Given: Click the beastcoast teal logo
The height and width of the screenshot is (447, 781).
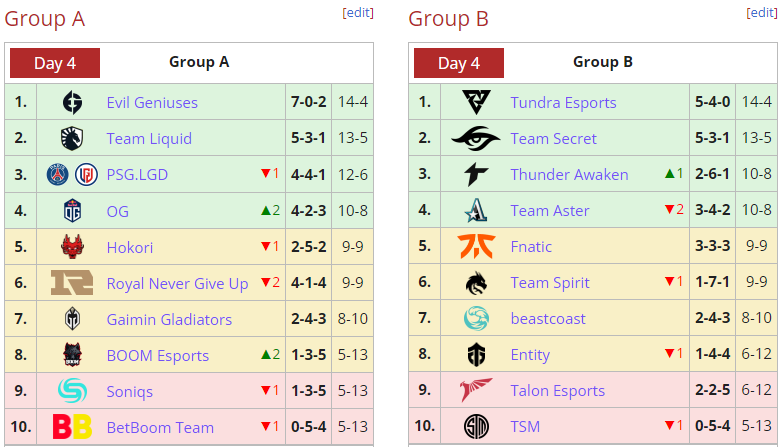Looking at the screenshot, I should (x=476, y=318).
